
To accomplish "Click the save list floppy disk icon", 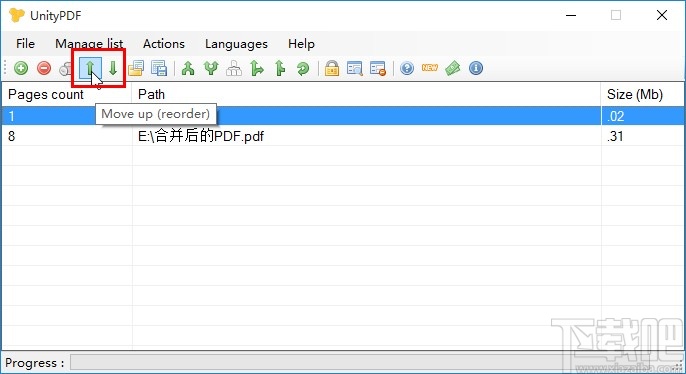I will 159,68.
